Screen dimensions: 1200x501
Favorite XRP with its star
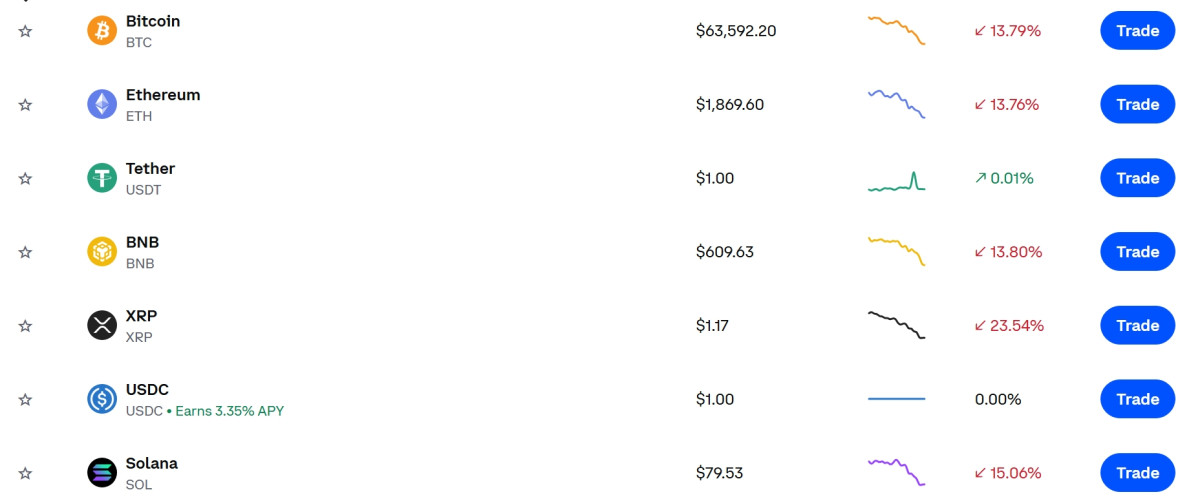pyautogui.click(x=26, y=326)
